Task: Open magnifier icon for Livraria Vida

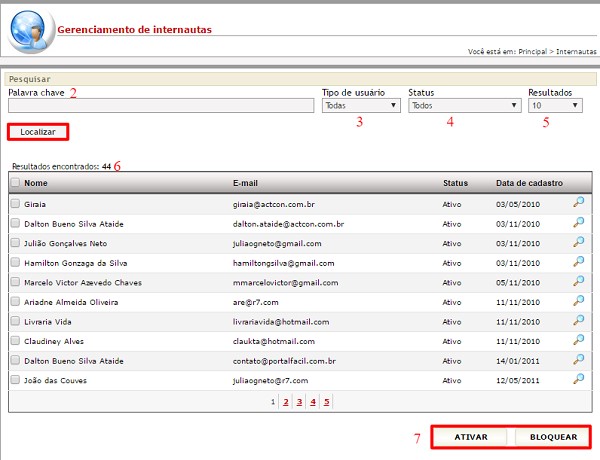Action: point(579,320)
